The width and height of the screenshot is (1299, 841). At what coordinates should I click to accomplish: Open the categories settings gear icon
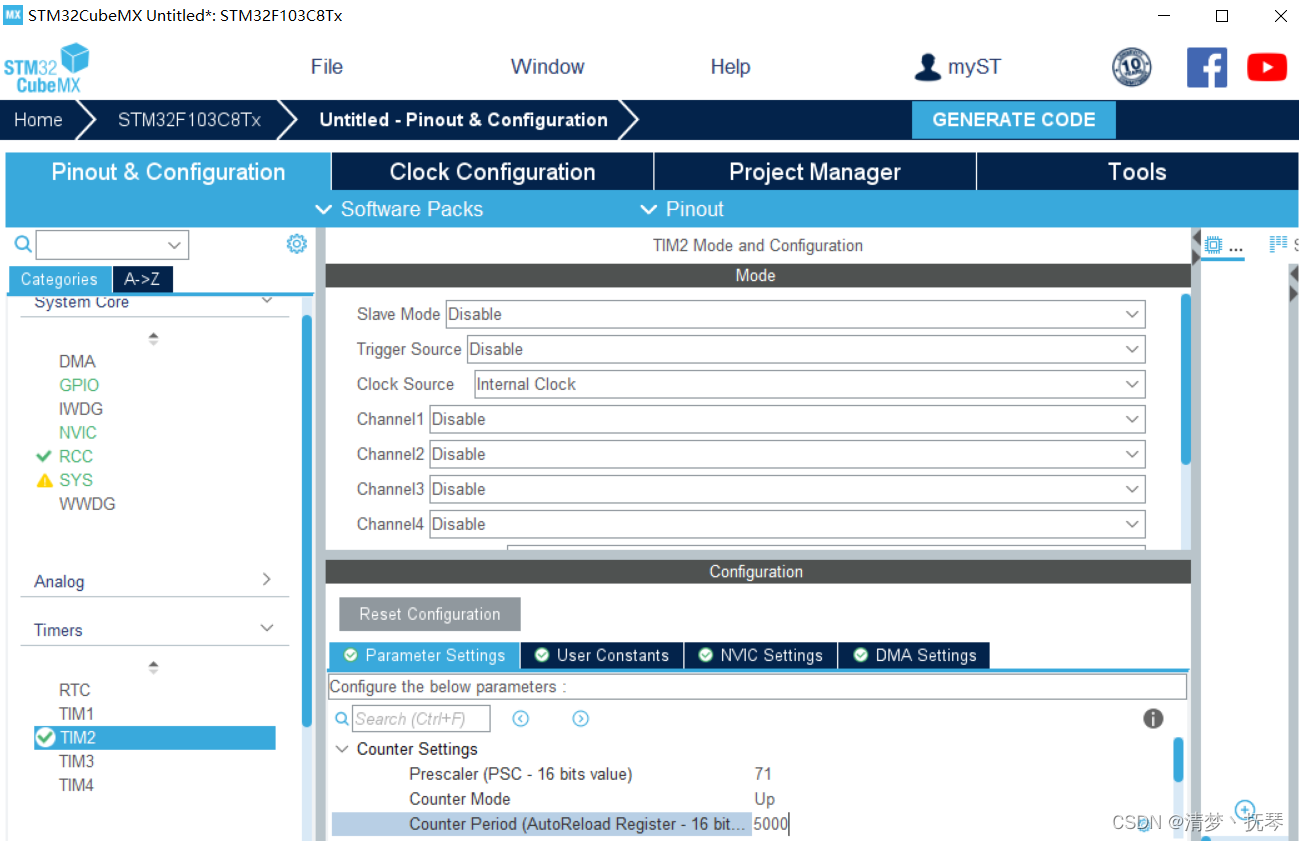(297, 244)
